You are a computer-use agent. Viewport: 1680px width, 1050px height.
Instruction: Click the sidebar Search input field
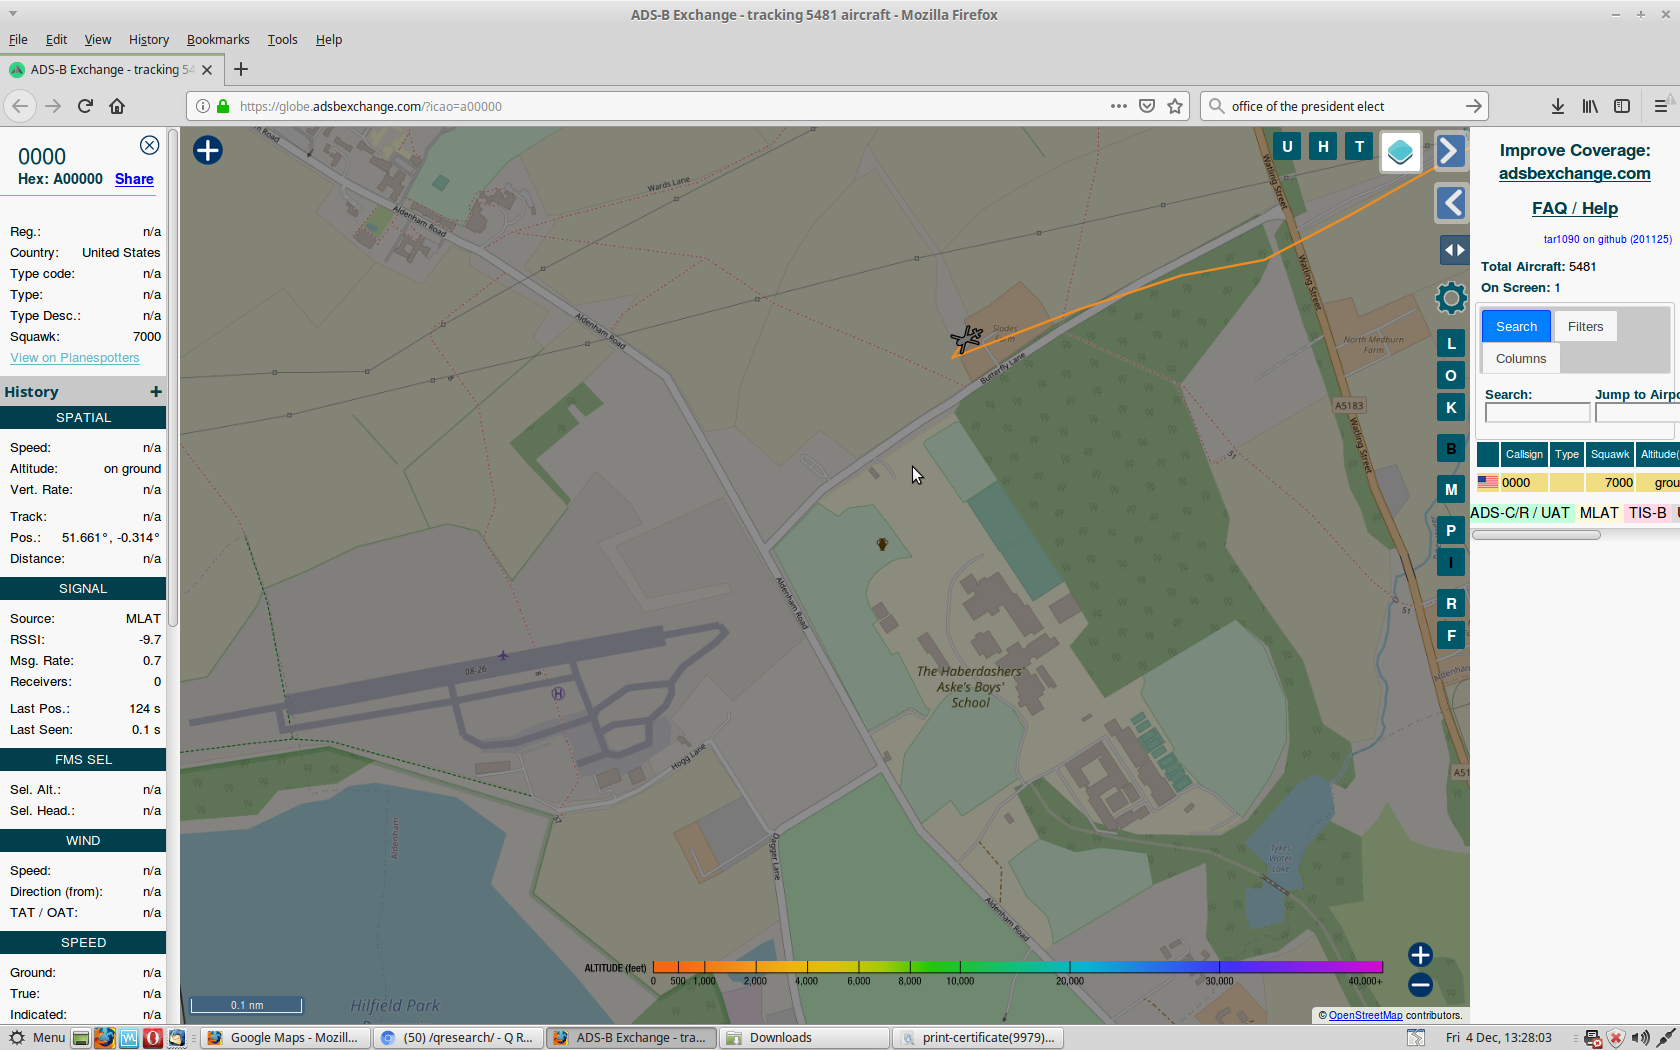coord(1537,413)
